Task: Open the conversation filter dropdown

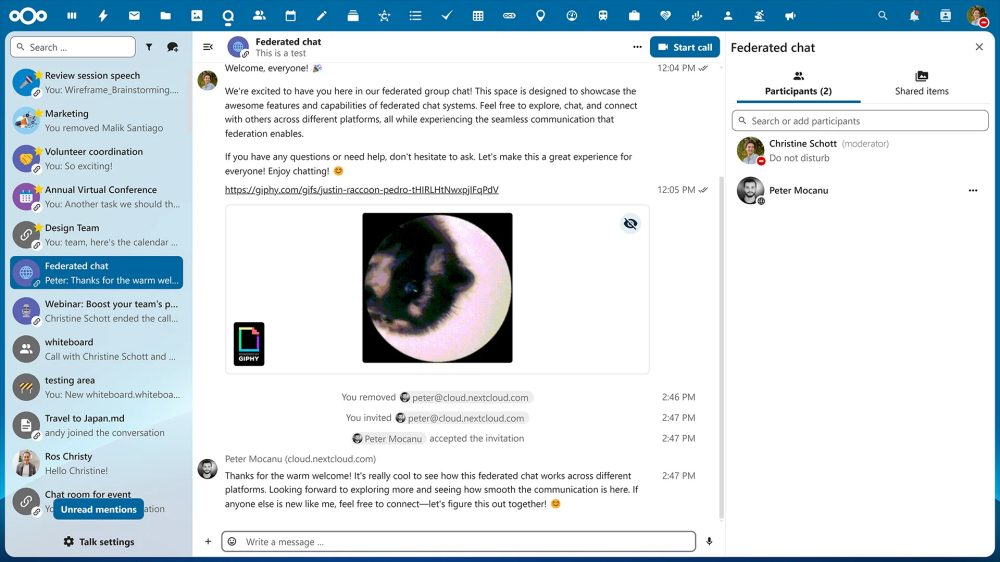Action: click(x=149, y=47)
